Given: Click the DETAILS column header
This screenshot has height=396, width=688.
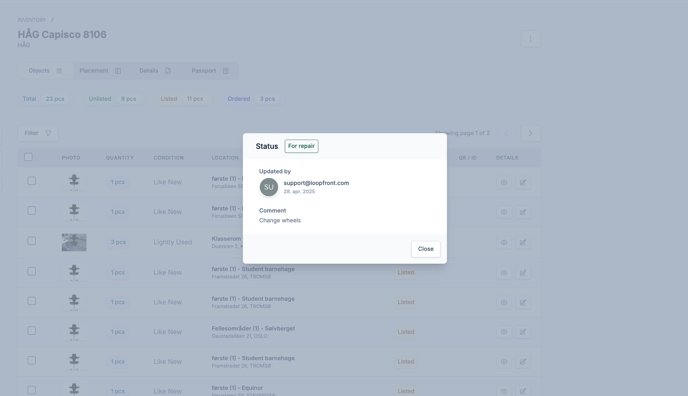Looking at the screenshot, I should 507,158.
